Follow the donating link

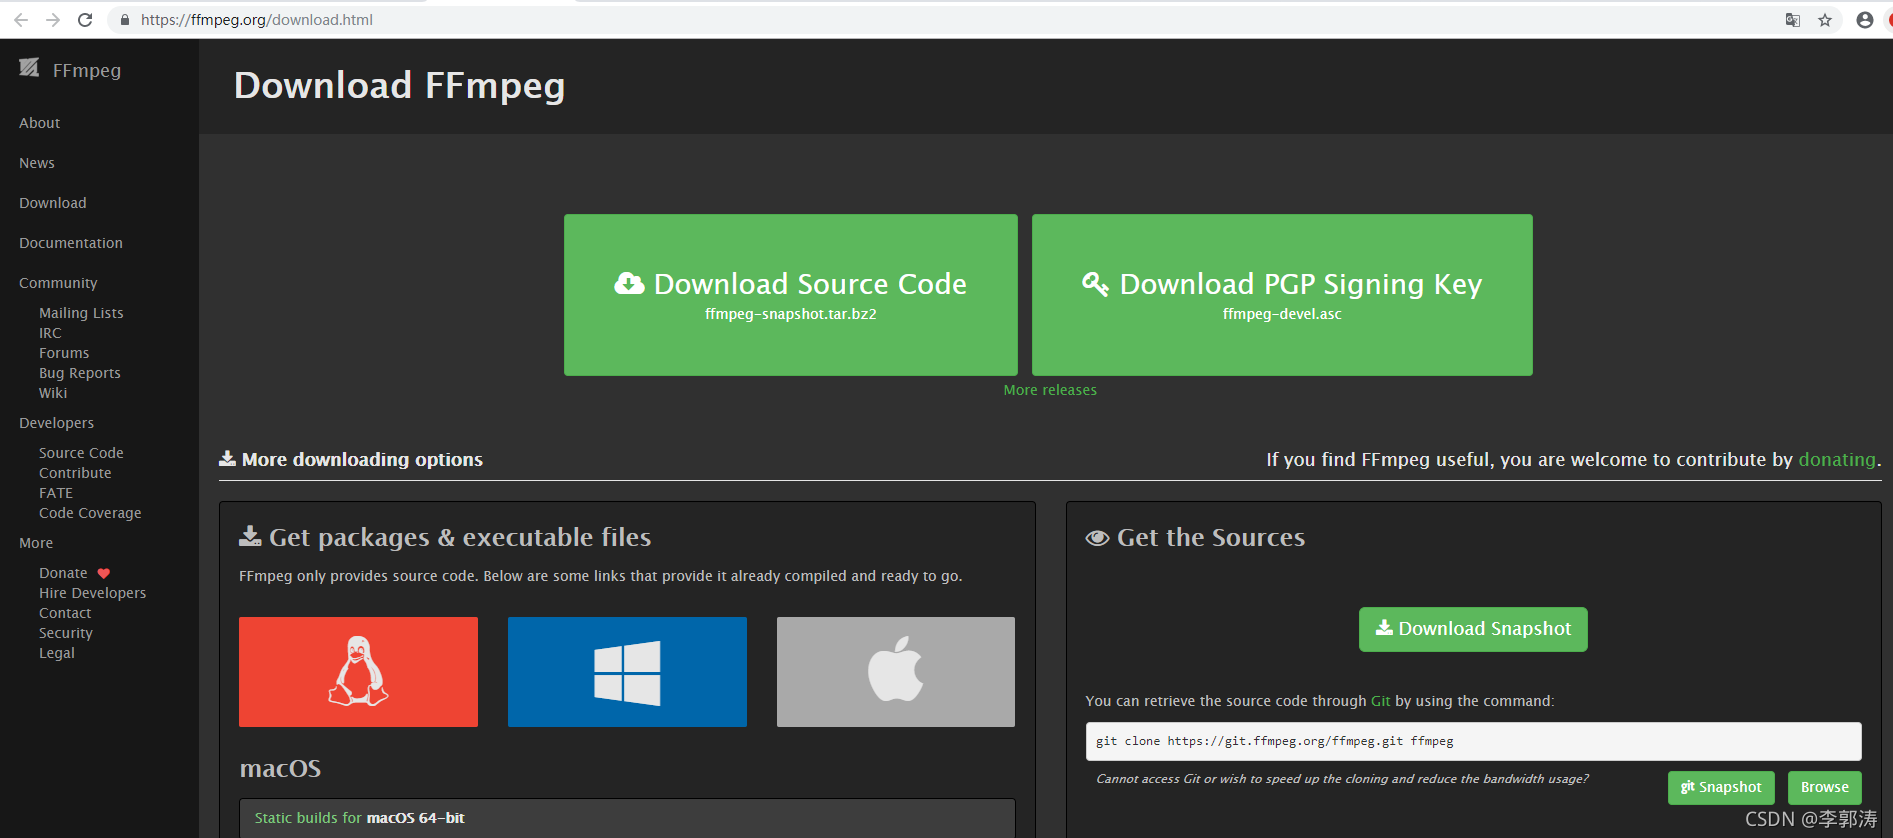[x=1837, y=460]
